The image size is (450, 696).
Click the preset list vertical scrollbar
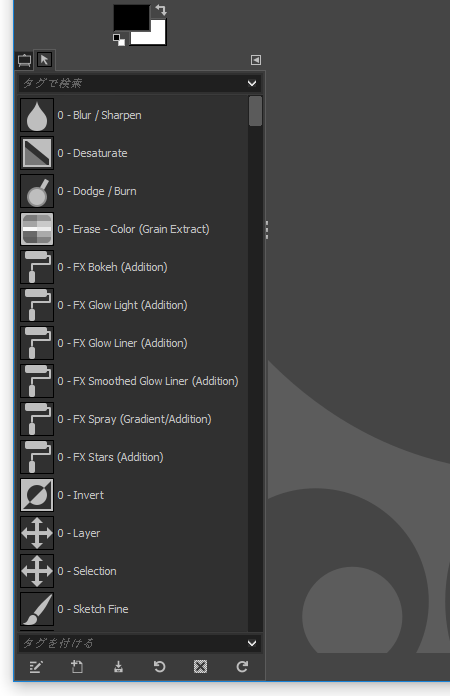(x=255, y=363)
